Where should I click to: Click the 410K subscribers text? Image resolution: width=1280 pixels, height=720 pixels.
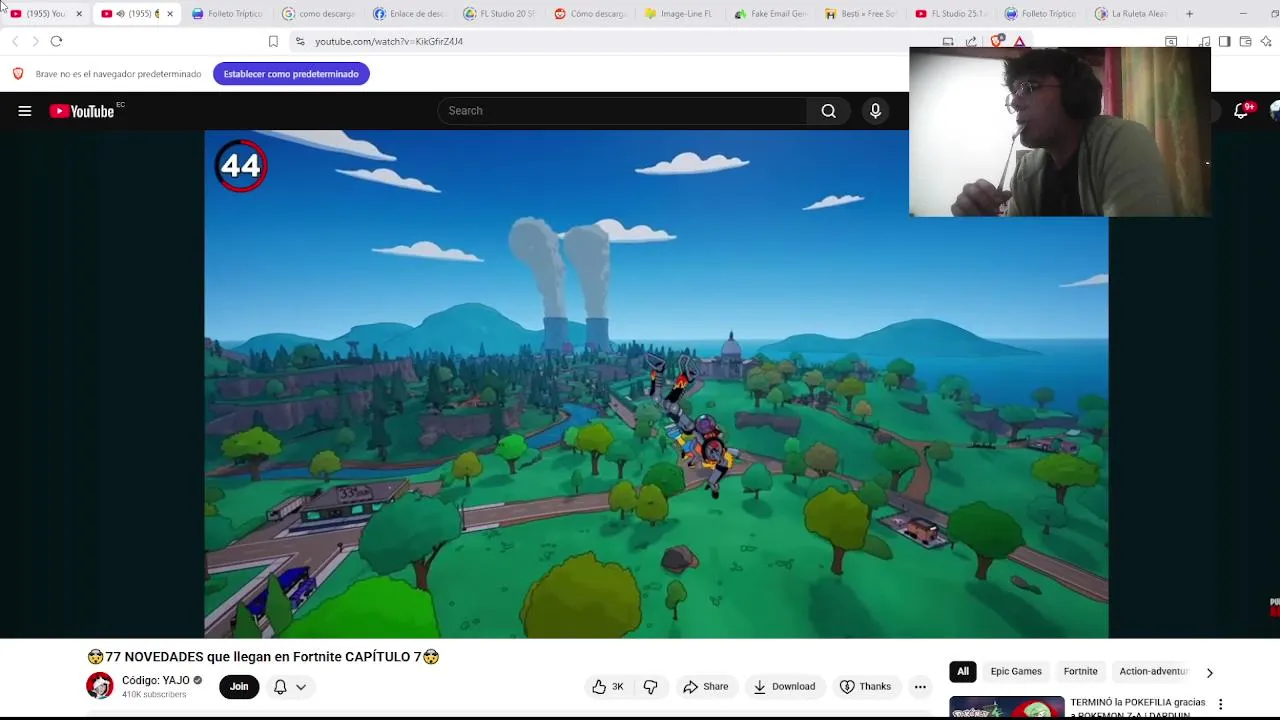(x=154, y=694)
